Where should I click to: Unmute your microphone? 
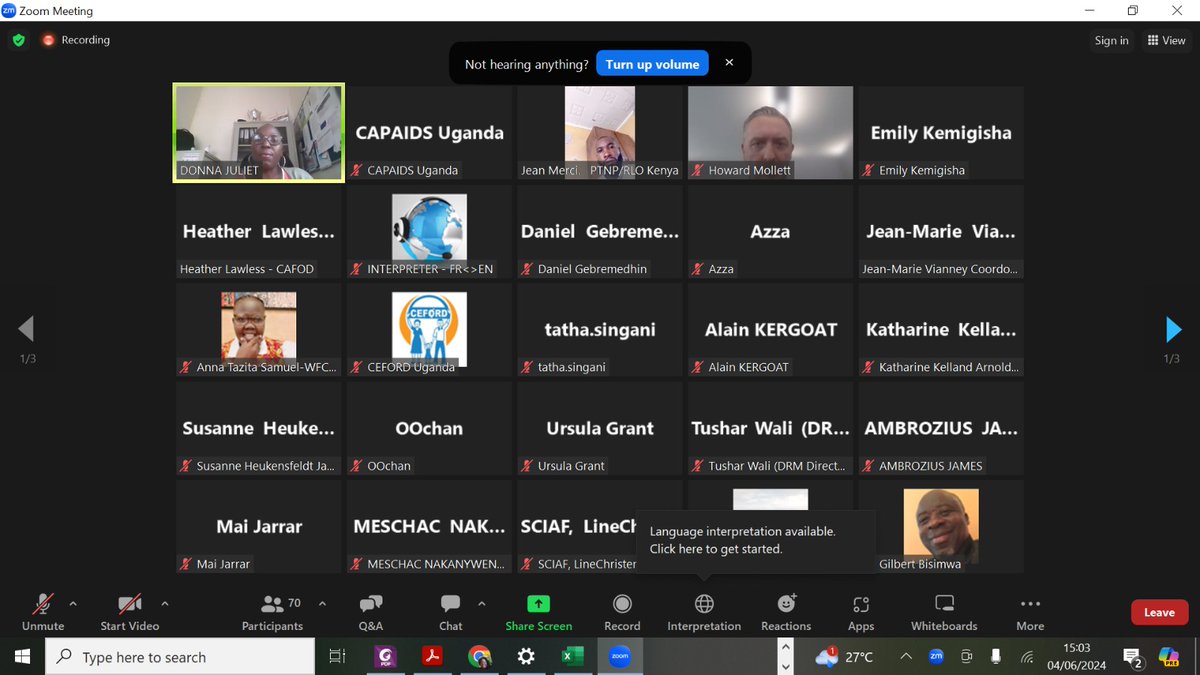[x=42, y=610]
